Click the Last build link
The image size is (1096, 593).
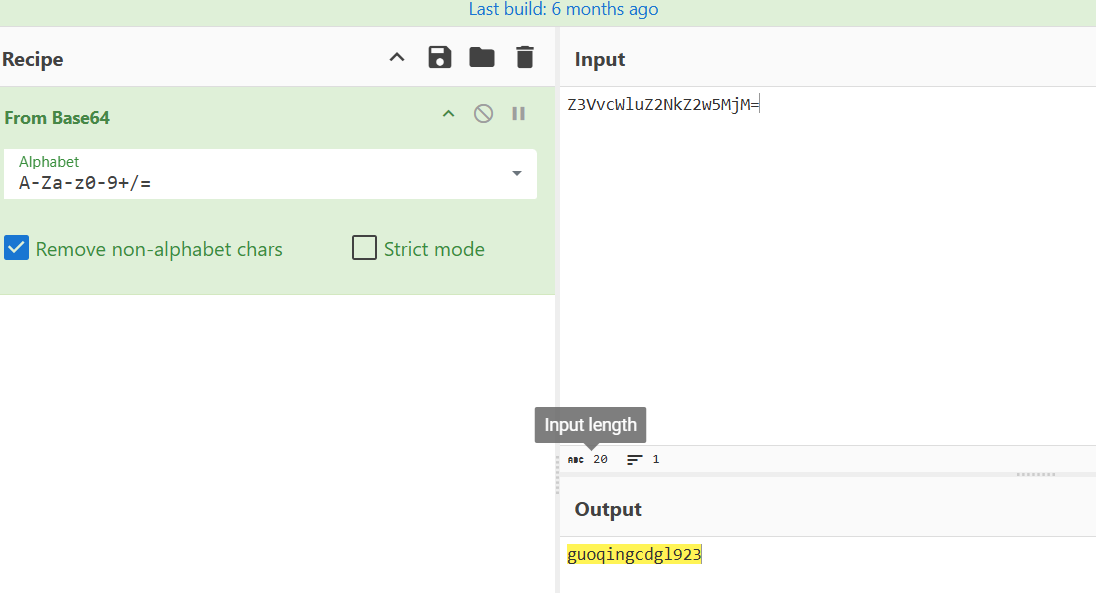click(x=563, y=10)
